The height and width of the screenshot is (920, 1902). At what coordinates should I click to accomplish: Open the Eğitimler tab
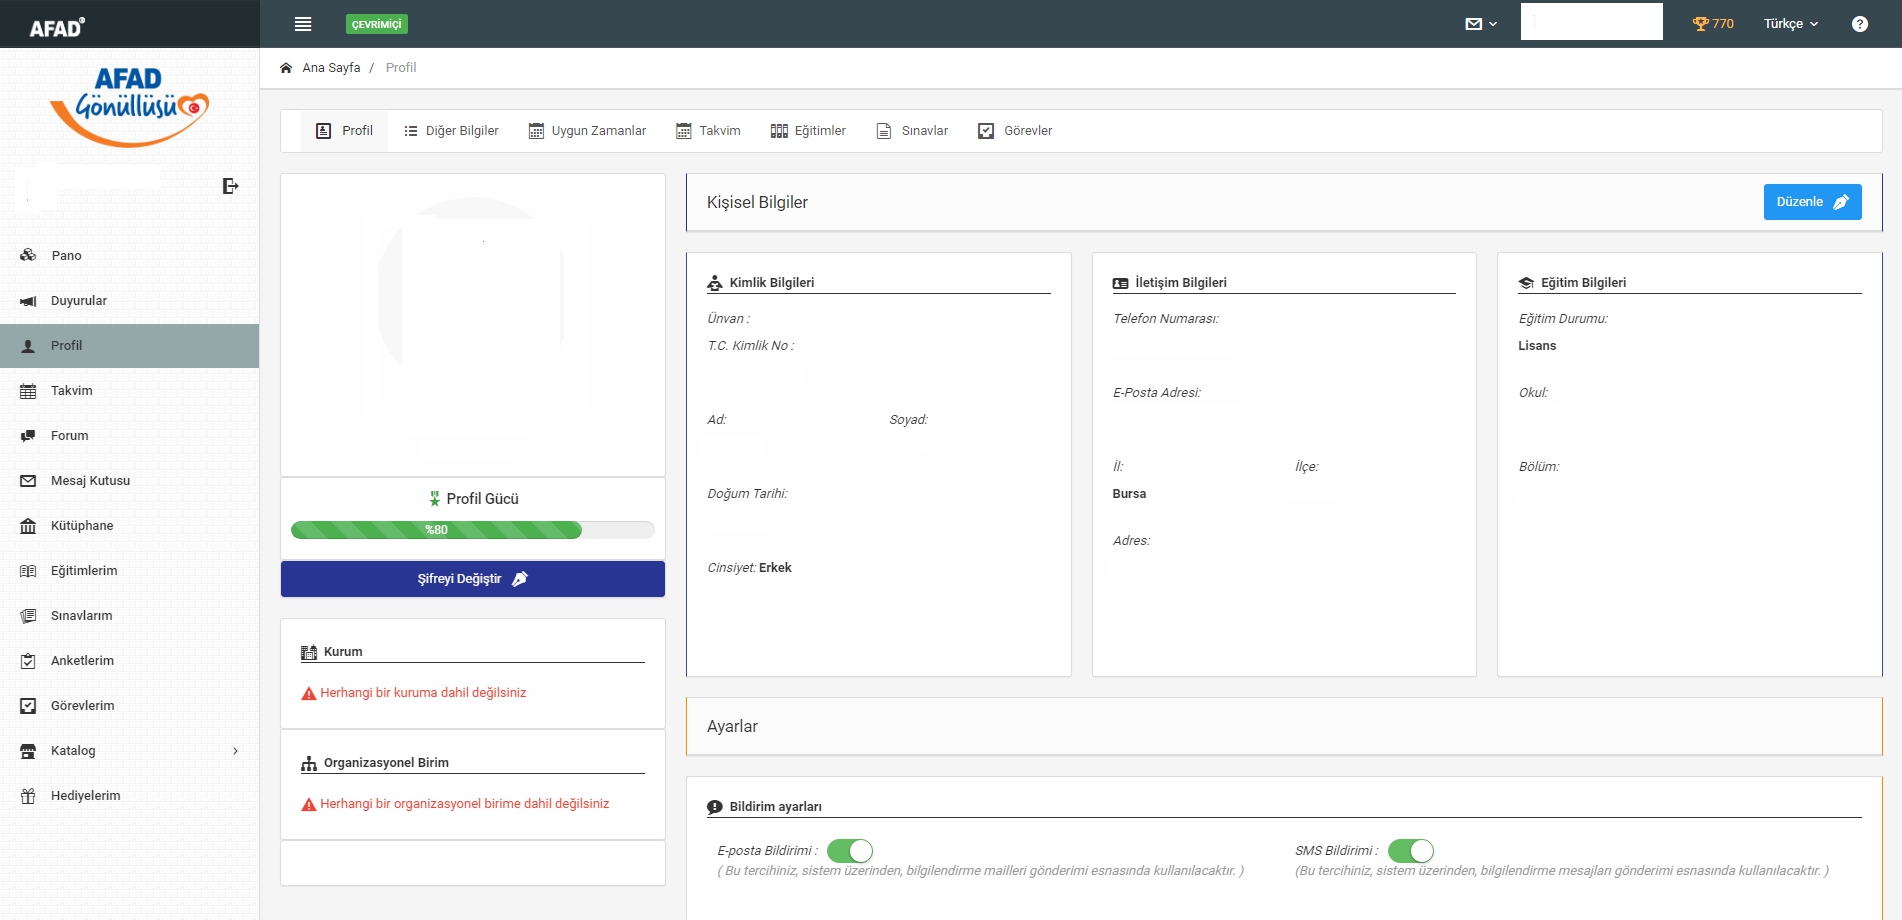coord(808,131)
